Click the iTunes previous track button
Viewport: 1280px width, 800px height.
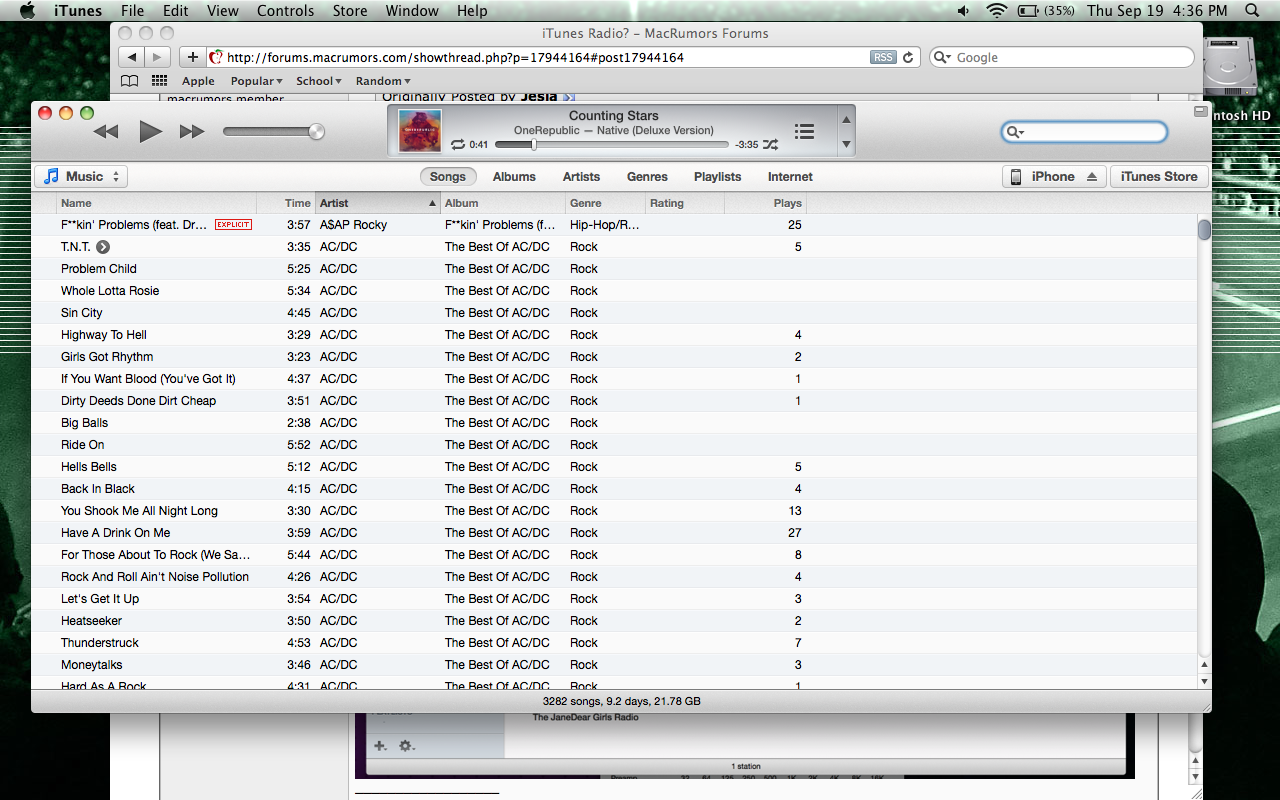tap(106, 131)
